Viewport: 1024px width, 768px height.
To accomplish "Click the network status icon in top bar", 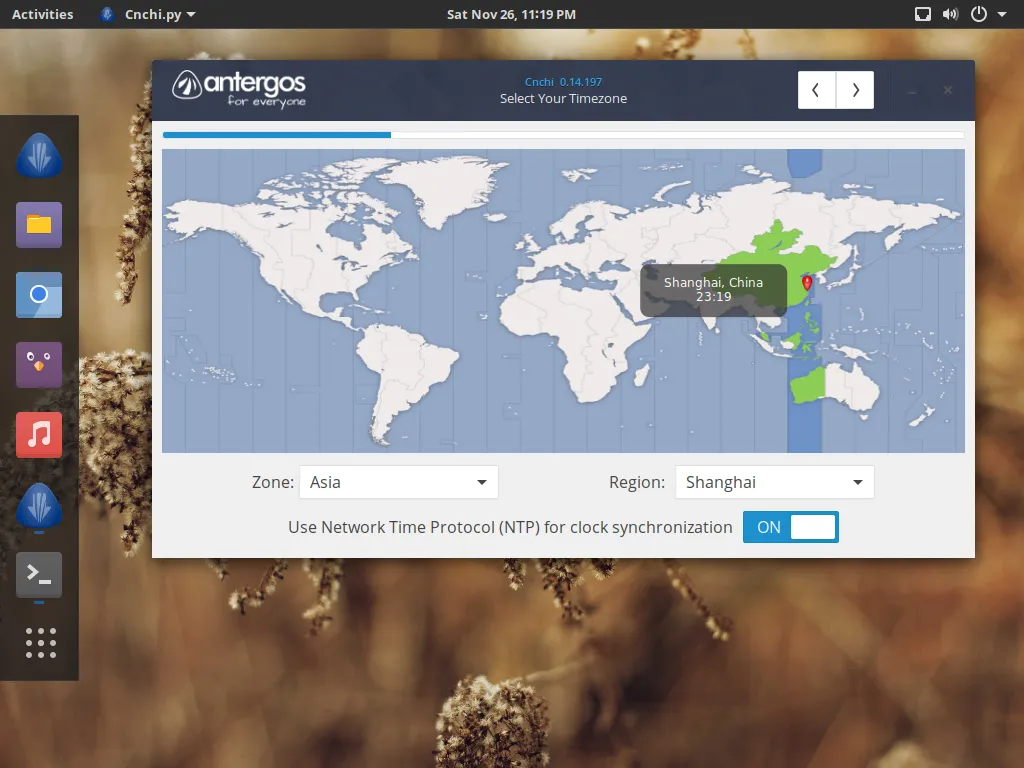I will pos(923,14).
